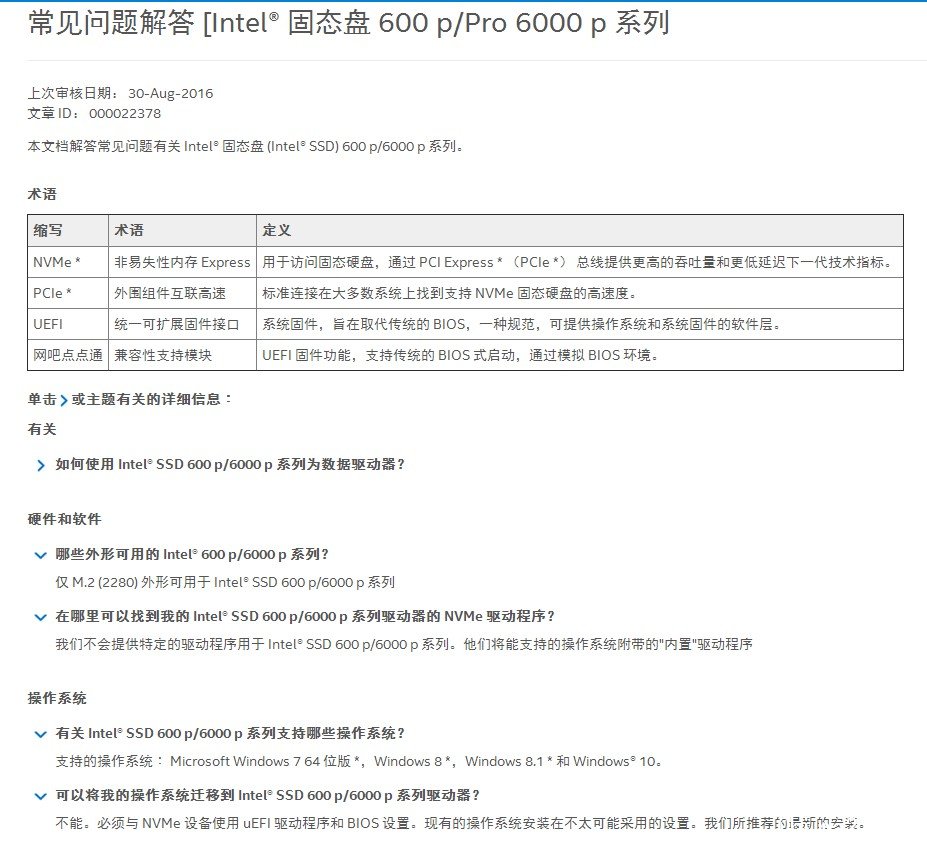The width and height of the screenshot is (927, 843).
Task: Click the 缩写 table column header
Action: [x=68, y=231]
